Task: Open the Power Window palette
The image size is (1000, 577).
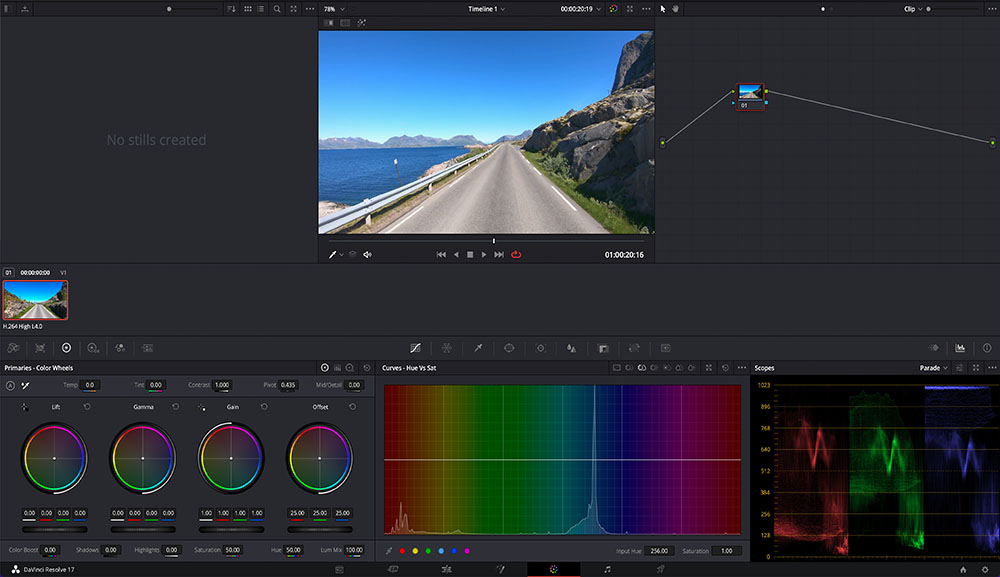Action: click(x=509, y=348)
